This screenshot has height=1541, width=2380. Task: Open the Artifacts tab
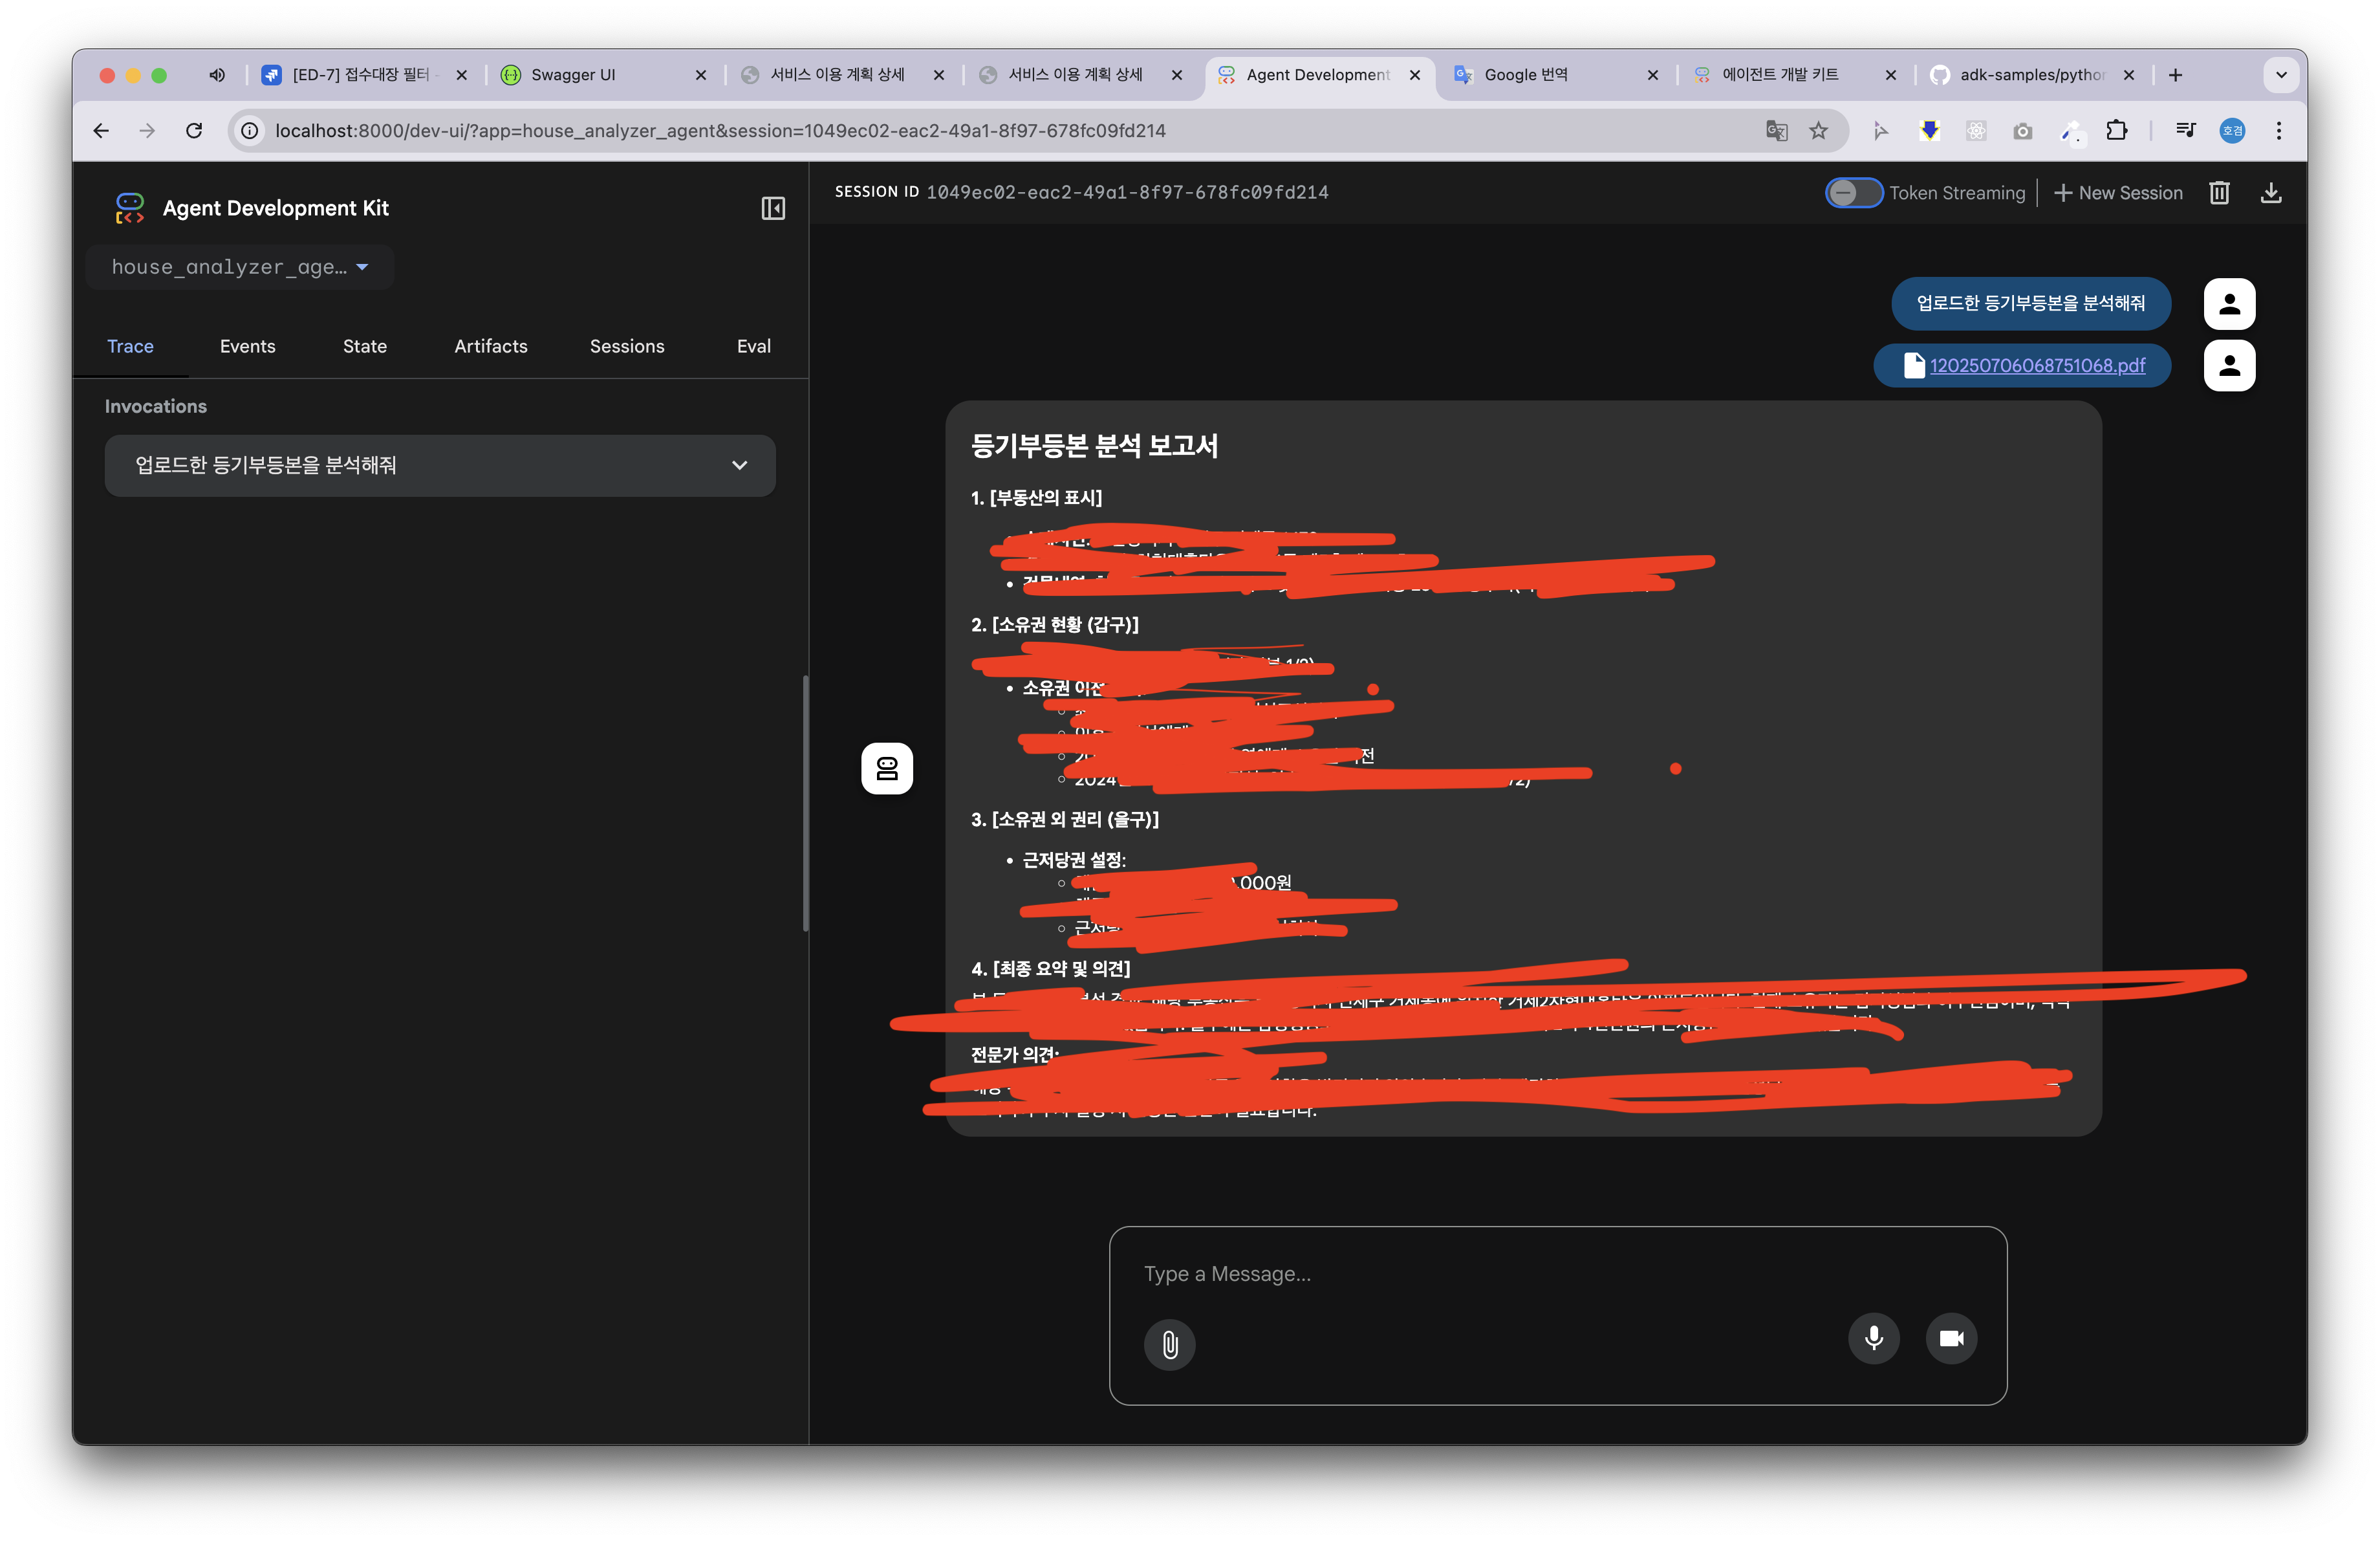(x=490, y=346)
